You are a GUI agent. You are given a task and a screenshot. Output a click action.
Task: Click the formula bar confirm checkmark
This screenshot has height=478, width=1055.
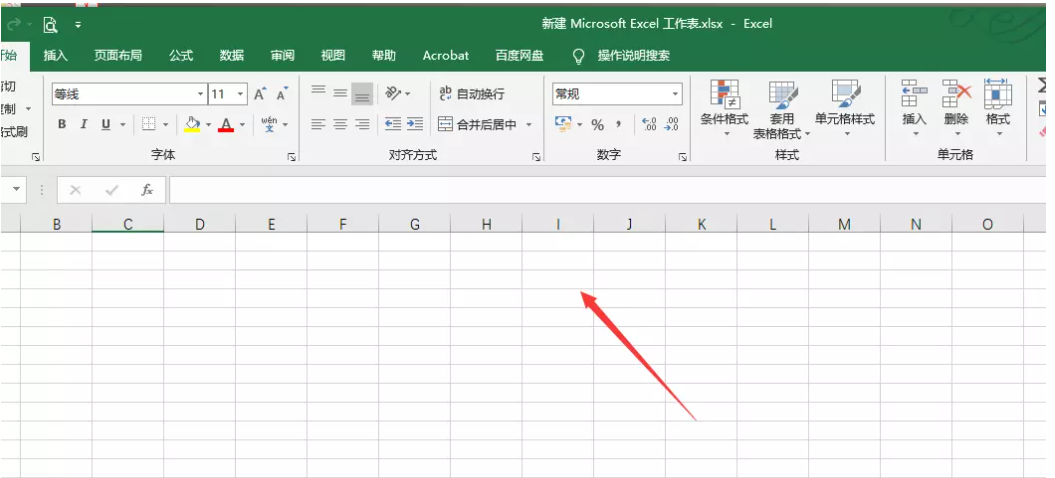pos(112,191)
